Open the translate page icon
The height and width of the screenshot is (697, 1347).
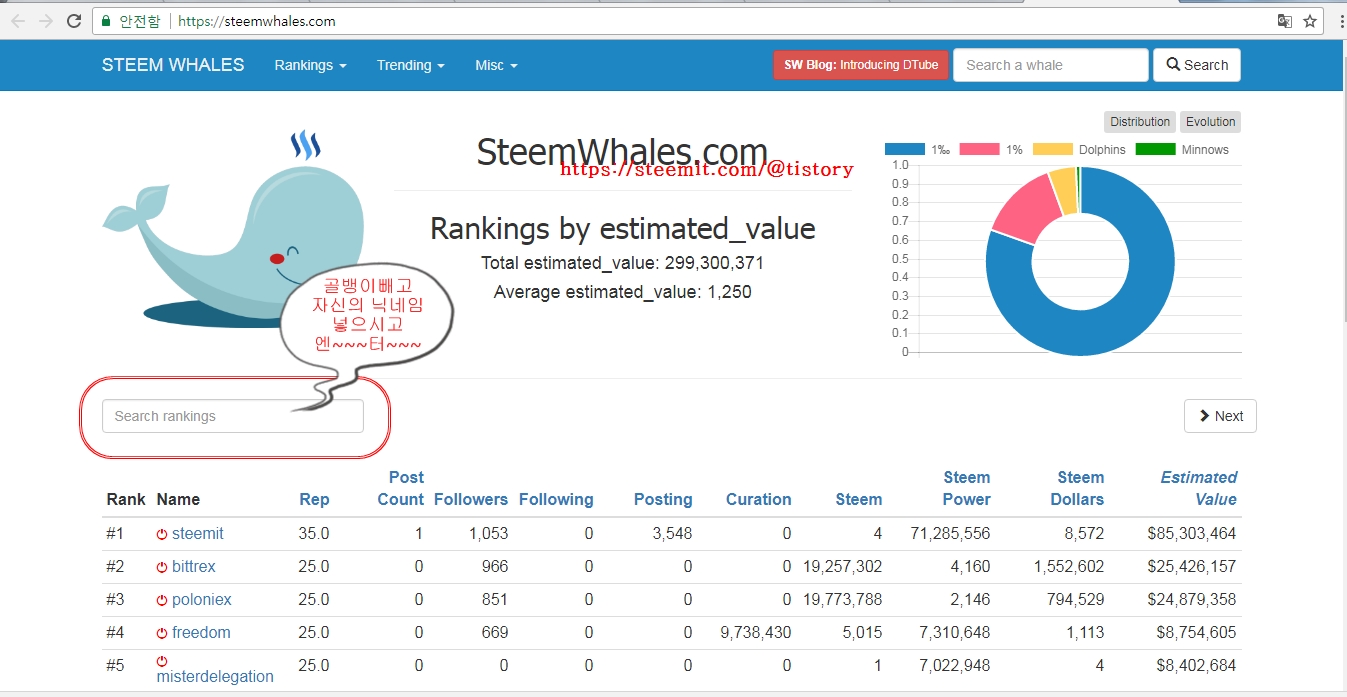point(1285,21)
